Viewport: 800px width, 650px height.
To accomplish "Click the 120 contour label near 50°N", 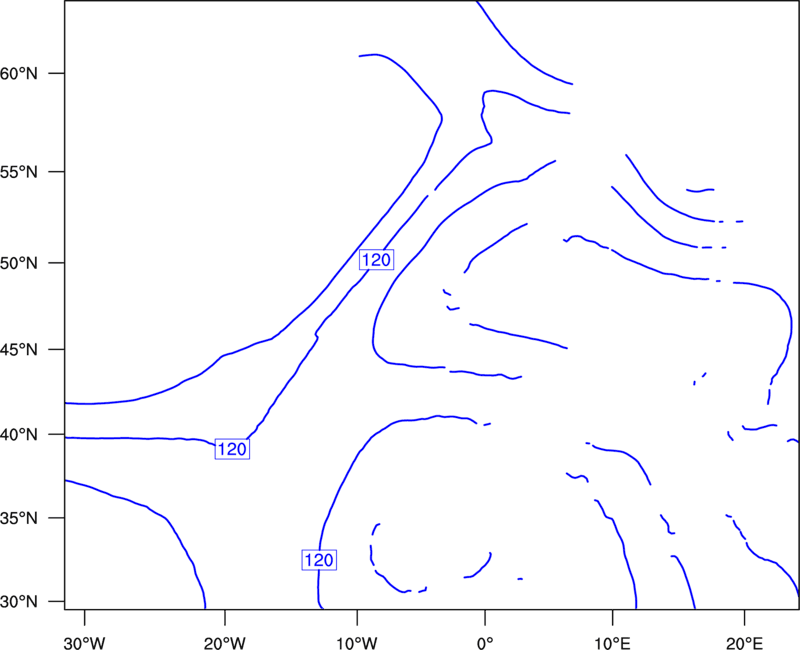I will [x=377, y=260].
